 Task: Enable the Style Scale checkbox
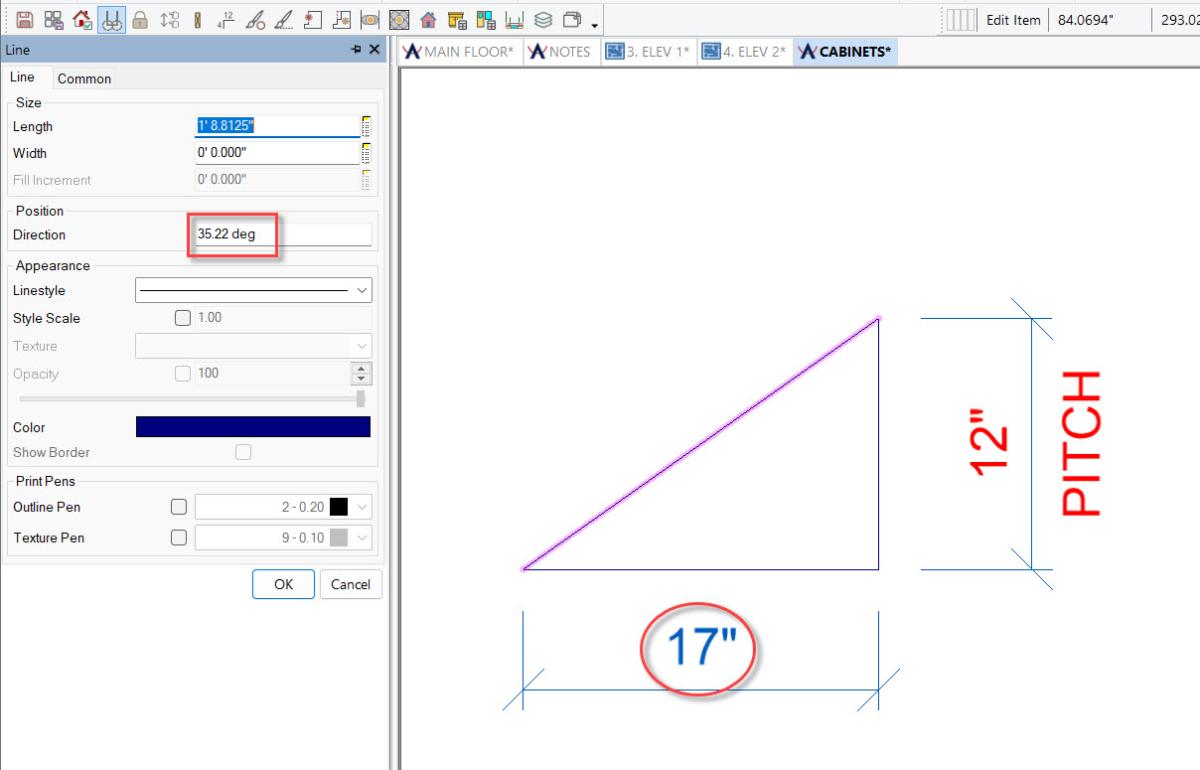point(182,318)
